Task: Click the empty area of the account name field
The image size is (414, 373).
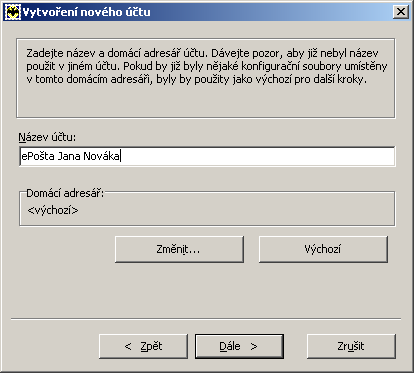Action: point(257,156)
